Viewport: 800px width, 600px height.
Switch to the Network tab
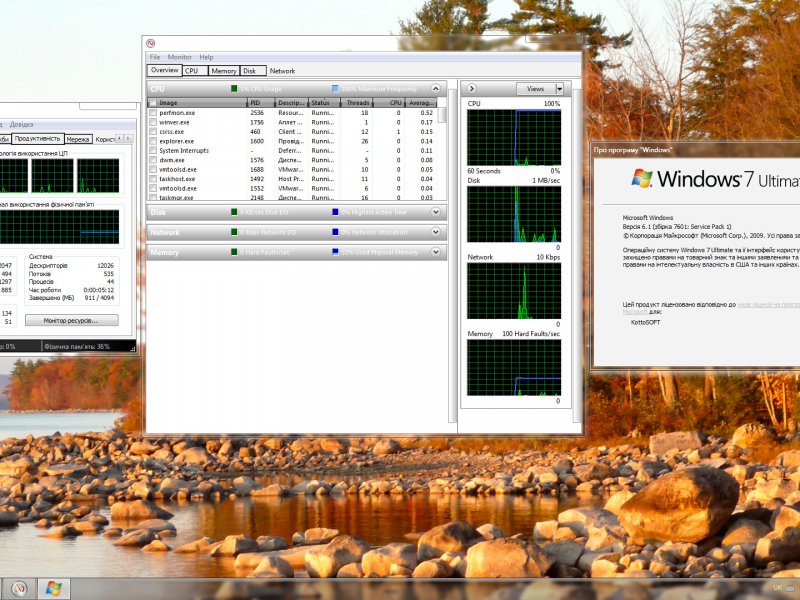[x=282, y=71]
